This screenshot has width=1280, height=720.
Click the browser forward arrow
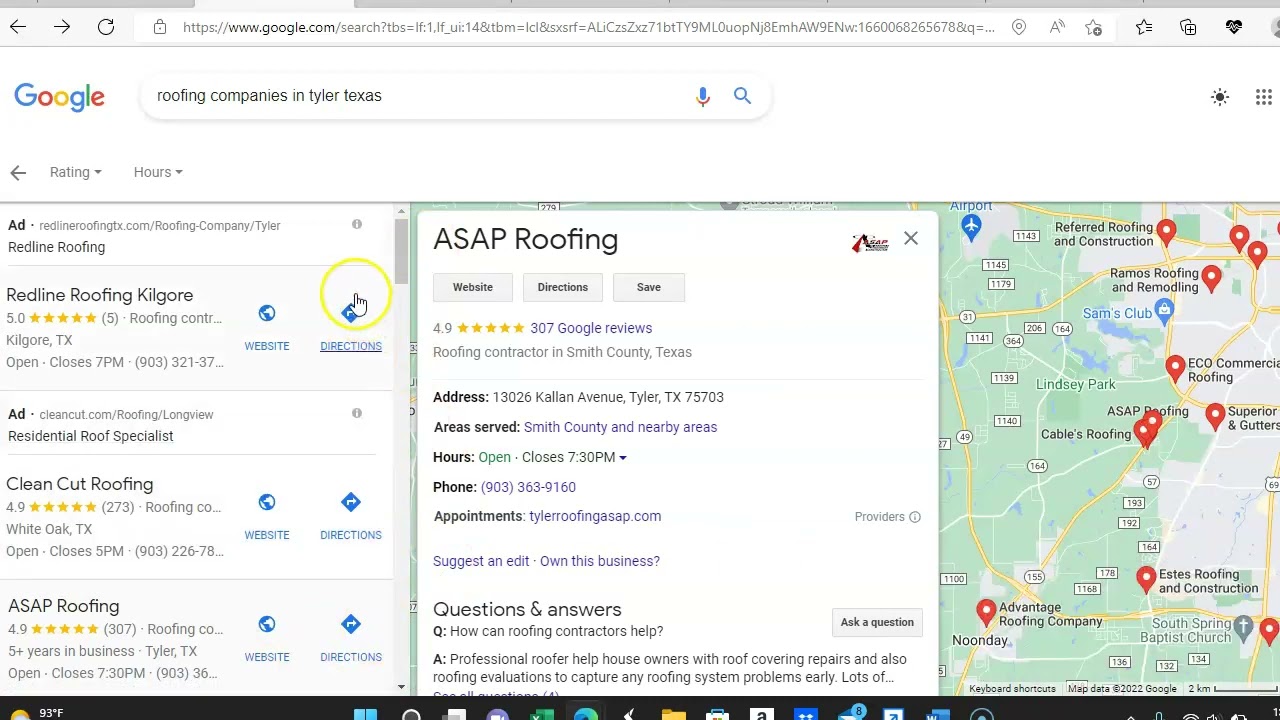[x=62, y=27]
